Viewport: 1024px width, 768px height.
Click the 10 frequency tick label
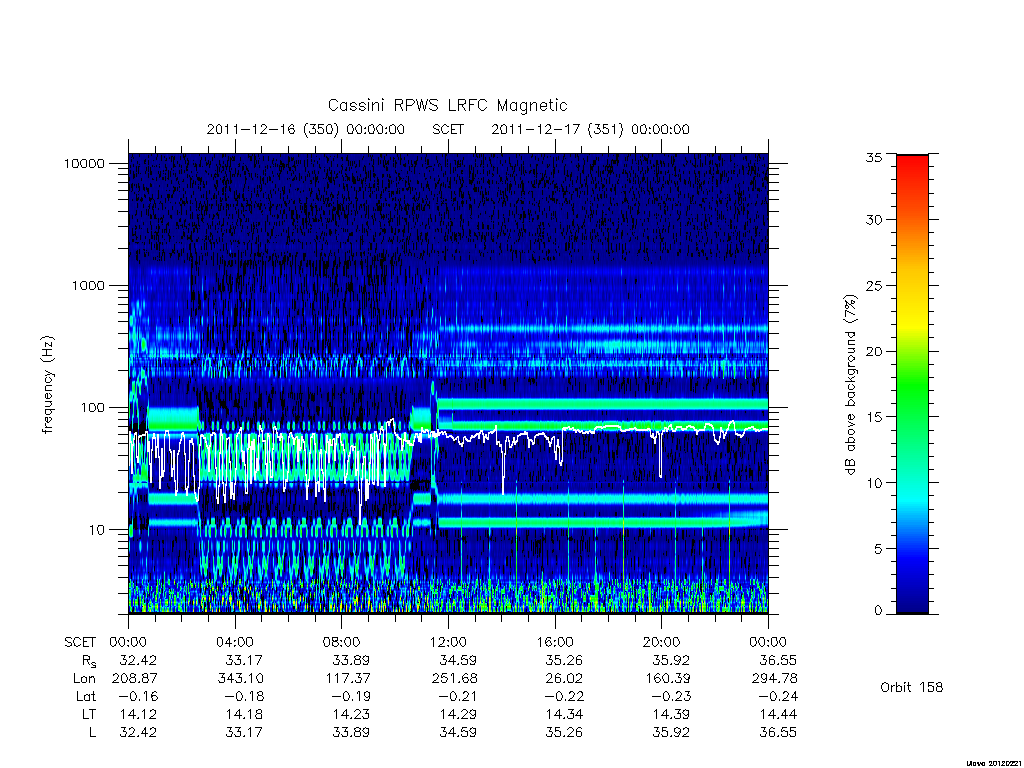pyautogui.click(x=97, y=530)
